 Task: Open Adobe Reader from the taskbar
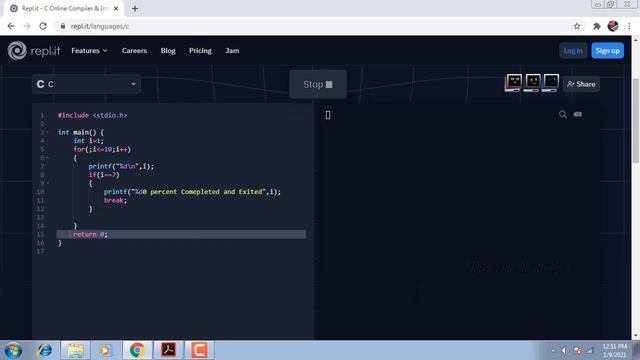[168, 350]
